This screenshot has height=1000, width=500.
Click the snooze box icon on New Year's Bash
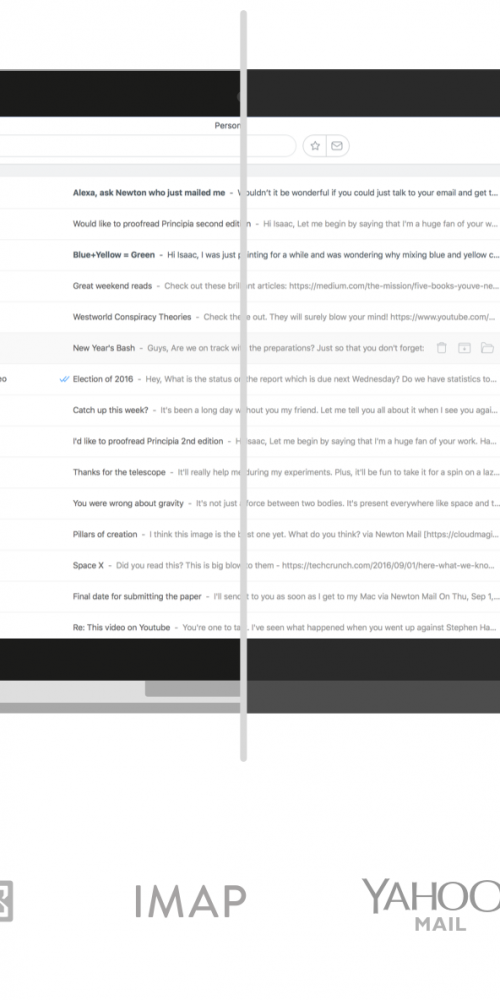pos(464,348)
